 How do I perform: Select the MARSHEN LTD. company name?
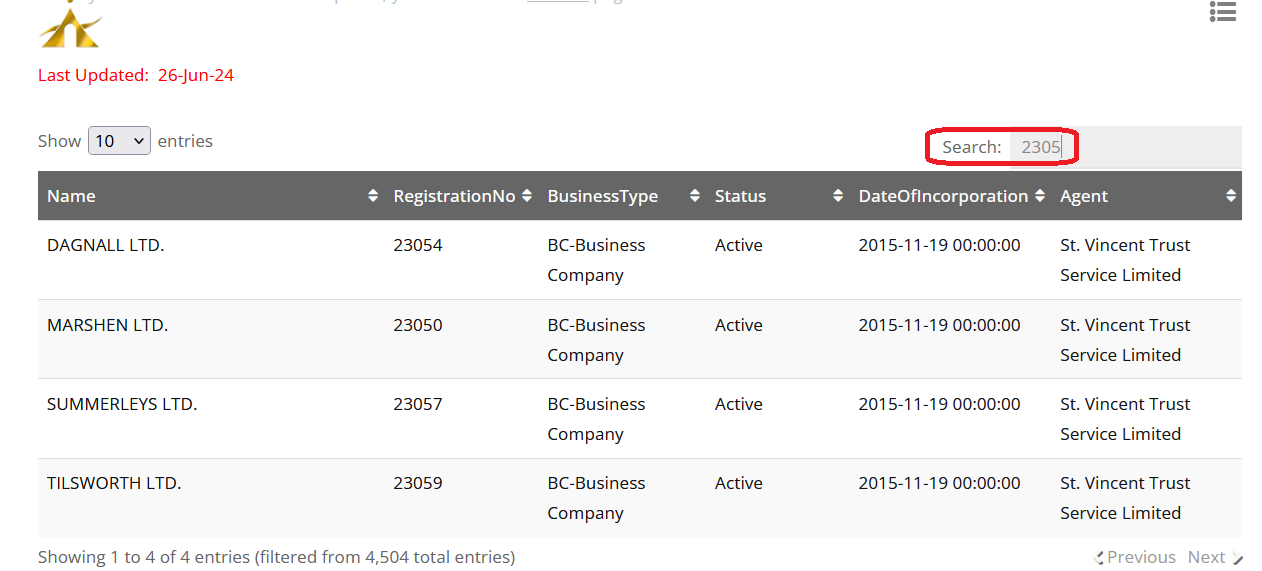[x=107, y=325]
